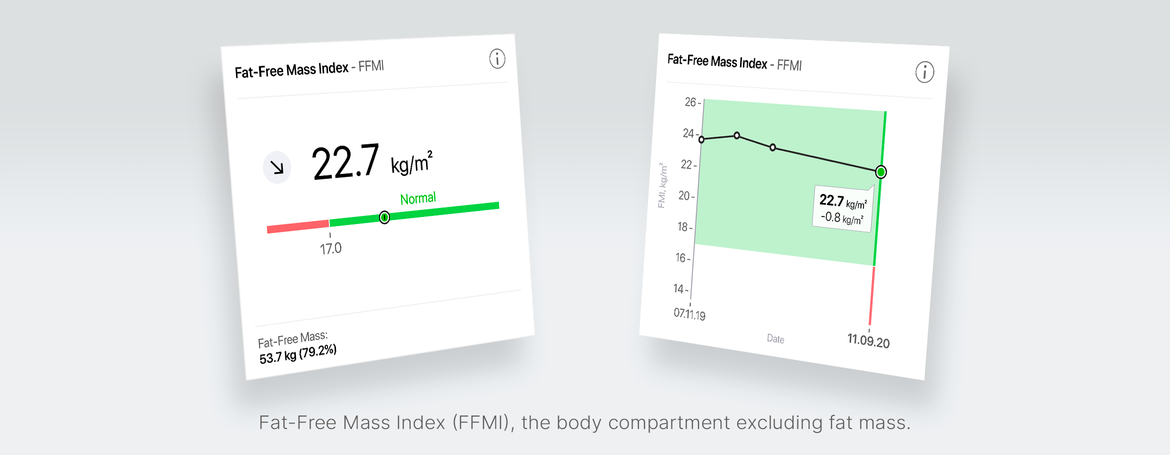Select the second chart data point near 24
The width and height of the screenshot is (1170, 455).
click(x=737, y=136)
